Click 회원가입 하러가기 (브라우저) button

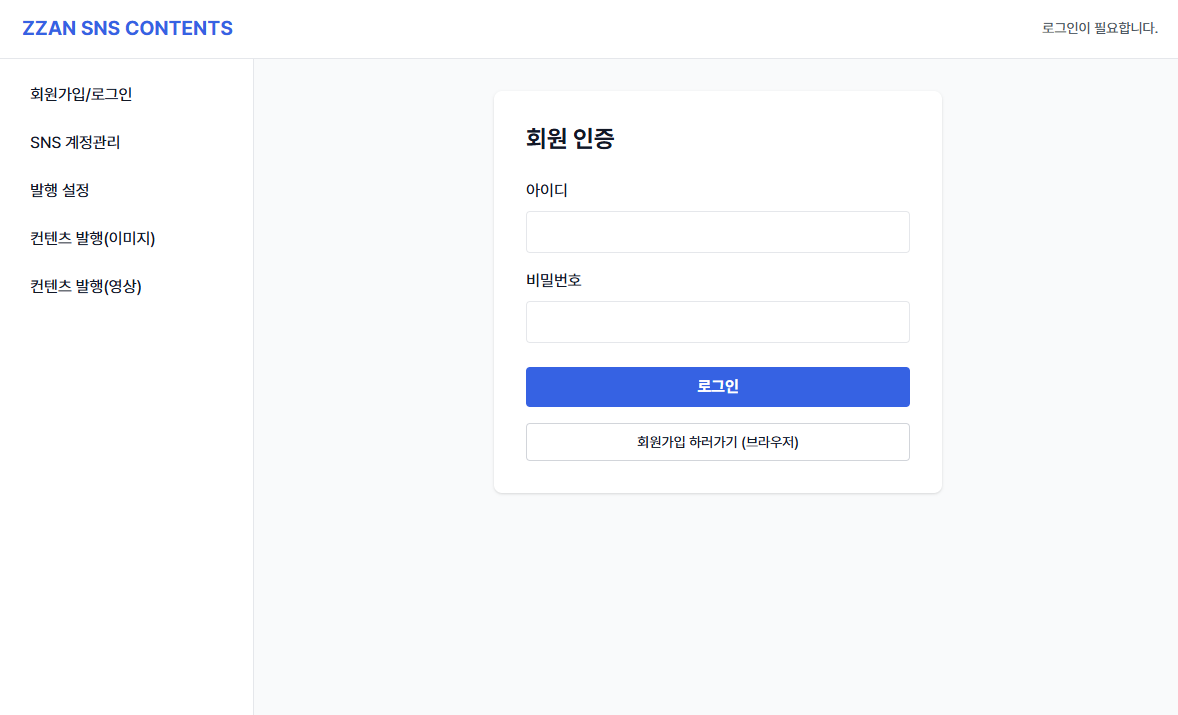[x=717, y=442]
